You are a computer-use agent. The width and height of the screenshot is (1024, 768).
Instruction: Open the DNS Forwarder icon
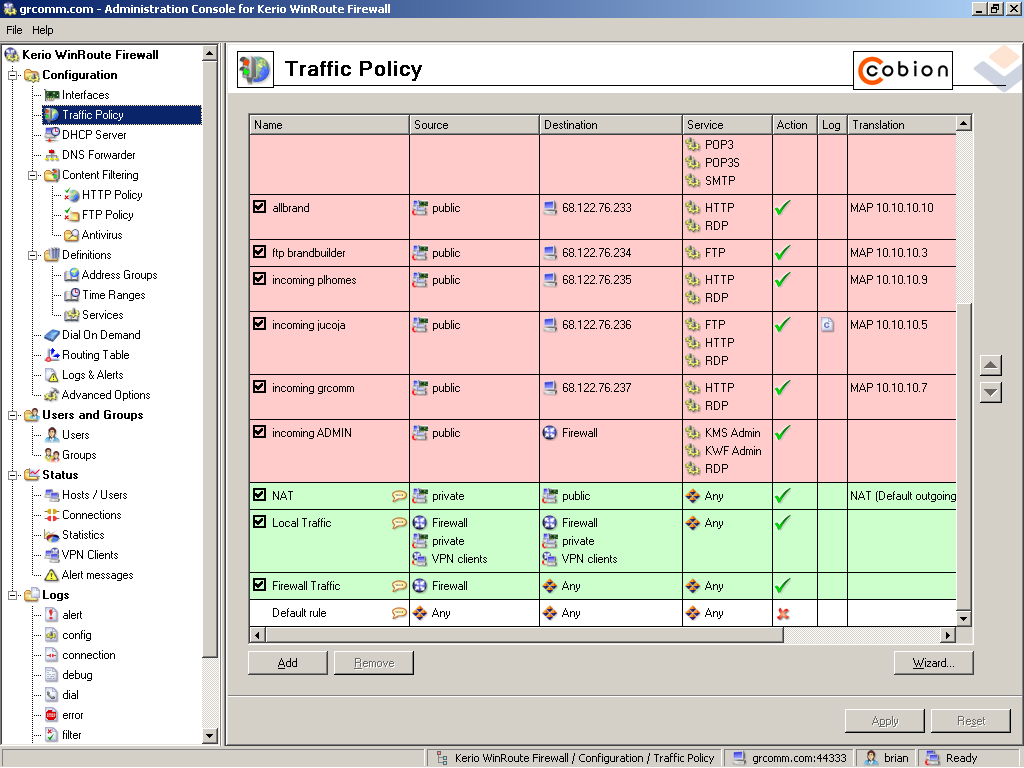coord(52,155)
